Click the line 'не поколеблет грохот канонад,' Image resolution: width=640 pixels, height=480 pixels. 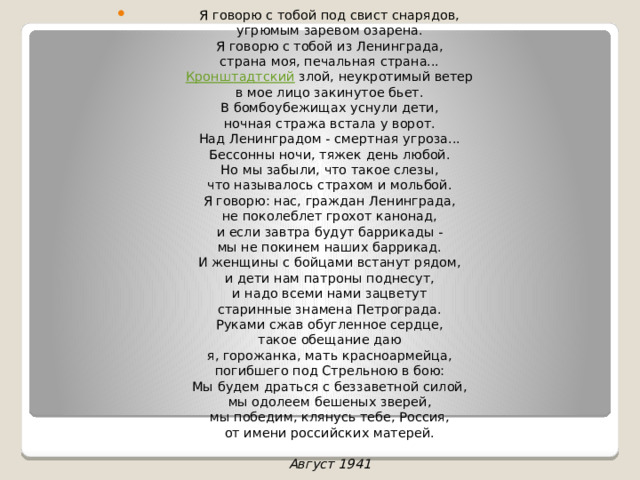[329, 216]
